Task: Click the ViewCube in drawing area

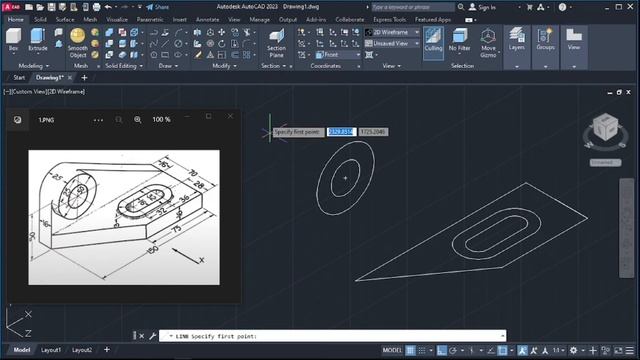Action: [606, 127]
